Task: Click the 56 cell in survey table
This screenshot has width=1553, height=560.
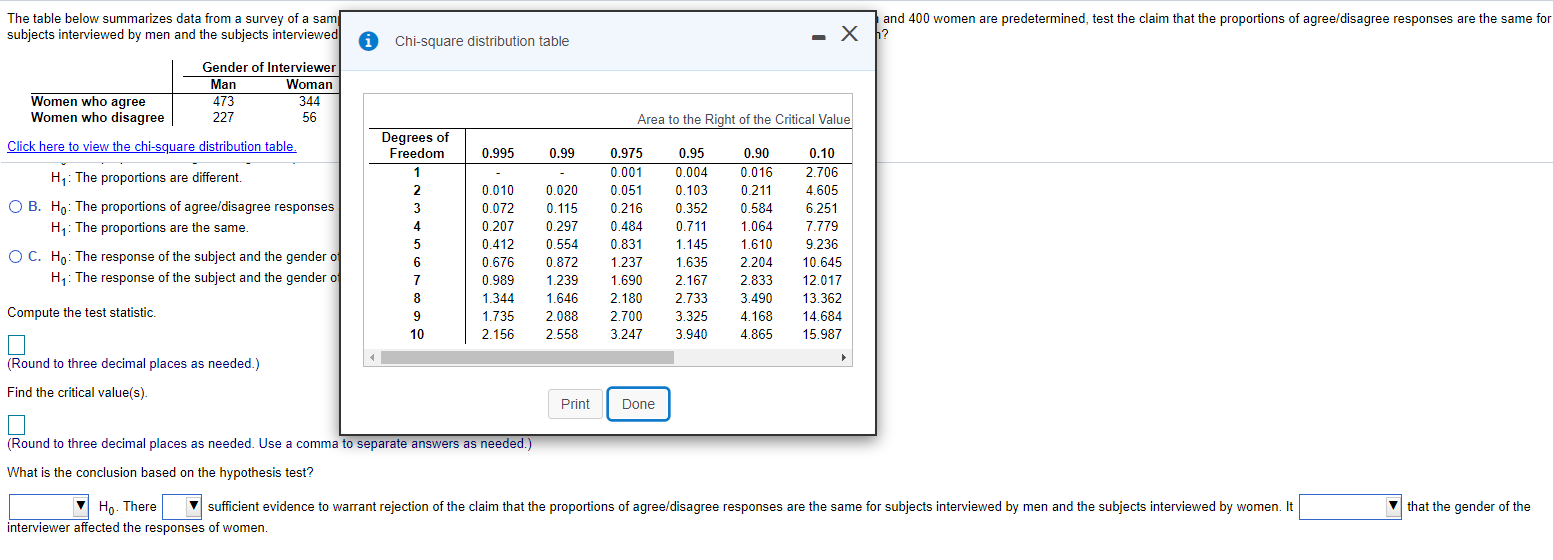Action: point(309,117)
